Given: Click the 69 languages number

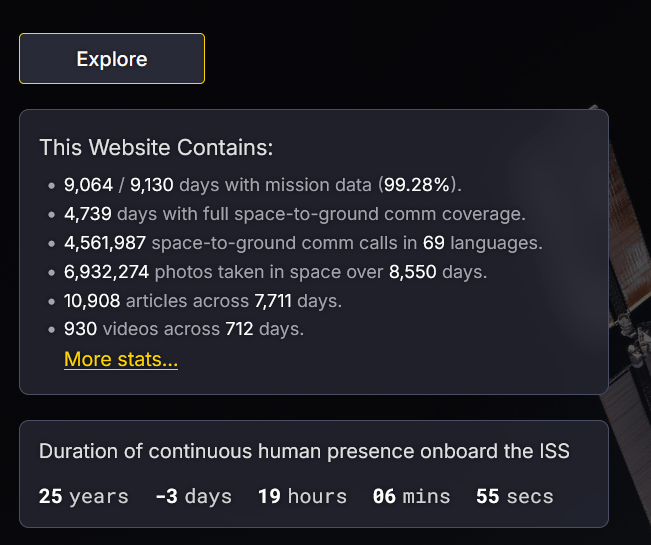Looking at the screenshot, I should coord(433,243).
